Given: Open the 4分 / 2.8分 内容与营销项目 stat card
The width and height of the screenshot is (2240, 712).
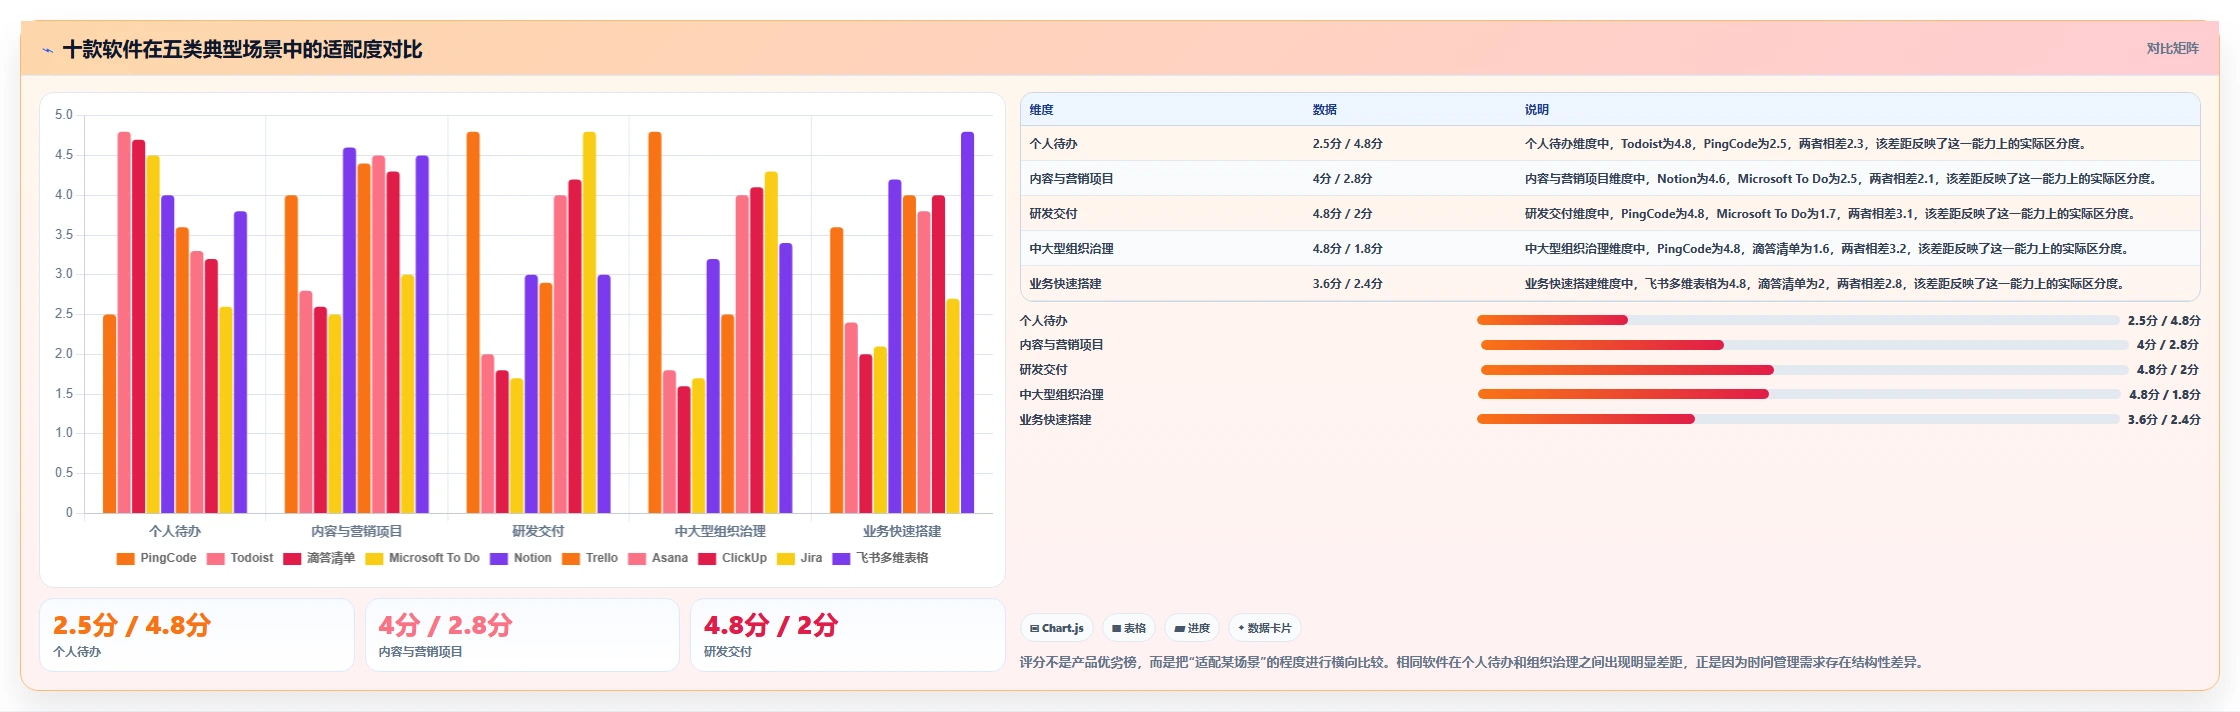Looking at the screenshot, I should 522,635.
